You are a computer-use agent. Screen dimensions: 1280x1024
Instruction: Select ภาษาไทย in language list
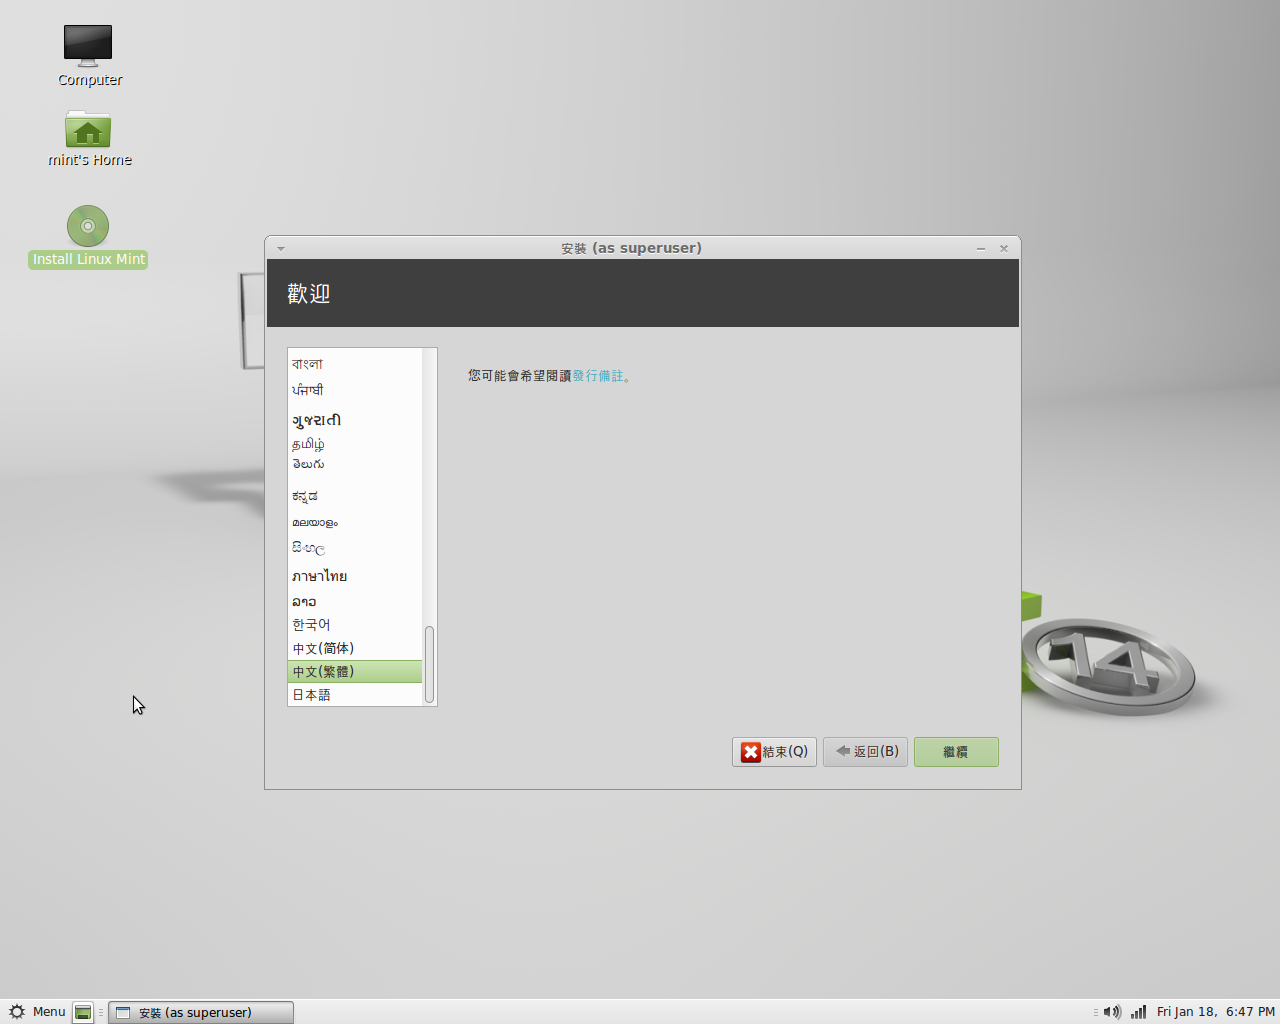click(355, 576)
